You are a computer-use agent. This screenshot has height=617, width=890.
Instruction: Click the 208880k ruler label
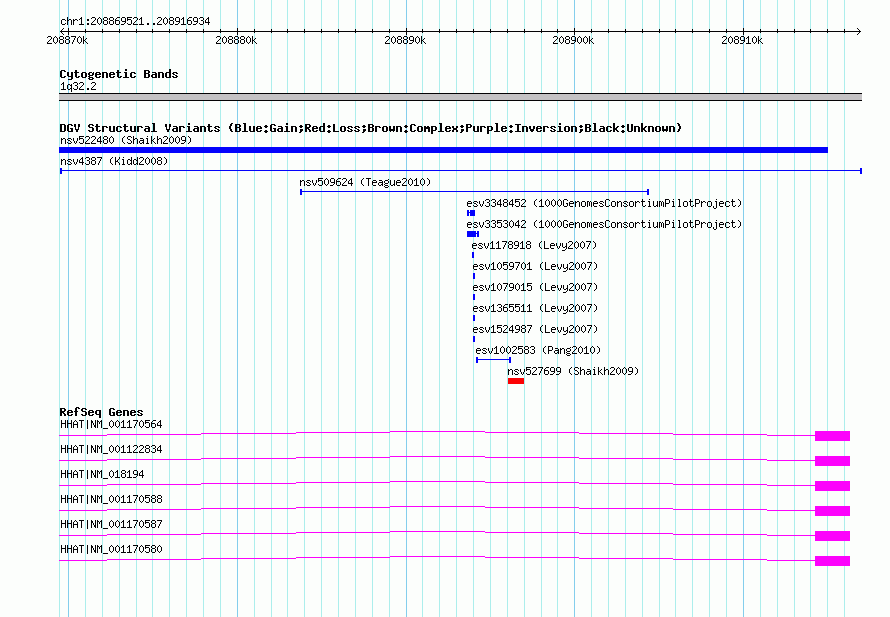point(236,40)
